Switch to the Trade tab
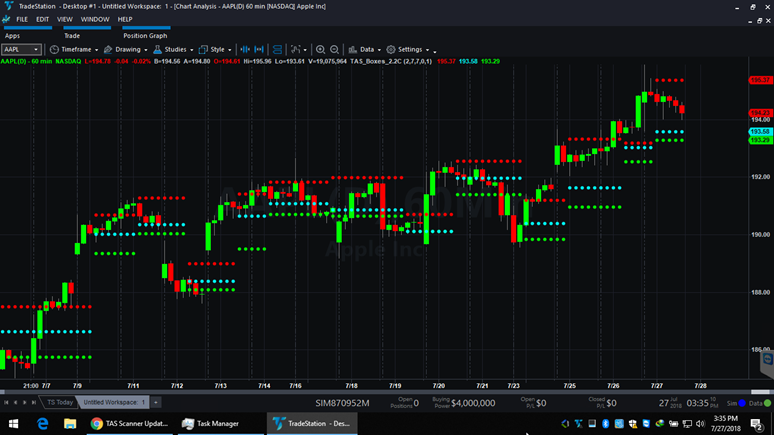The height and width of the screenshot is (435, 774). click(x=72, y=36)
